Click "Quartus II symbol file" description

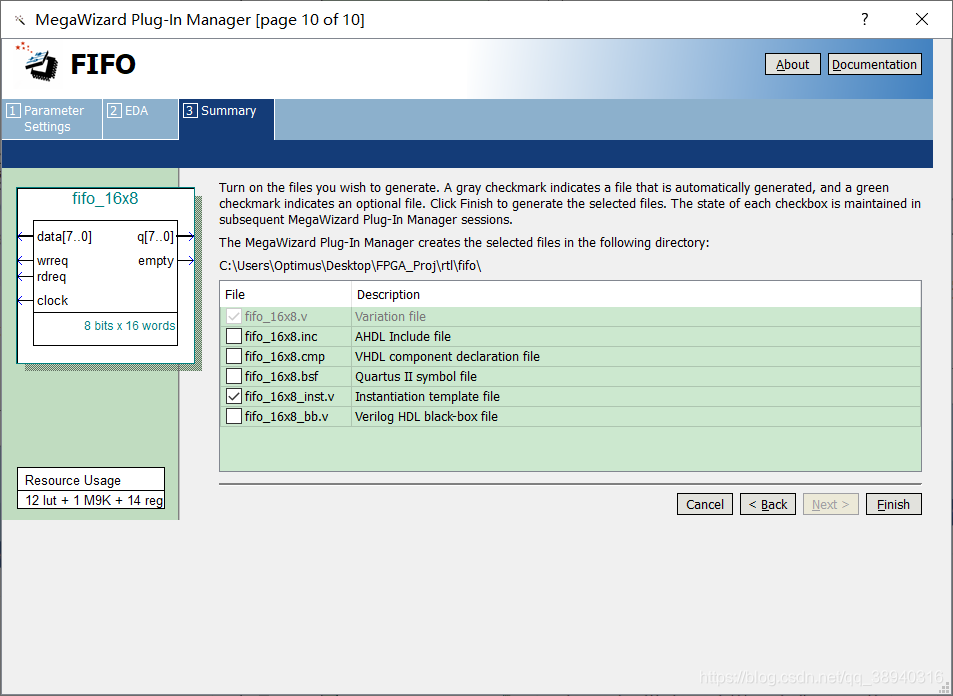(x=416, y=376)
